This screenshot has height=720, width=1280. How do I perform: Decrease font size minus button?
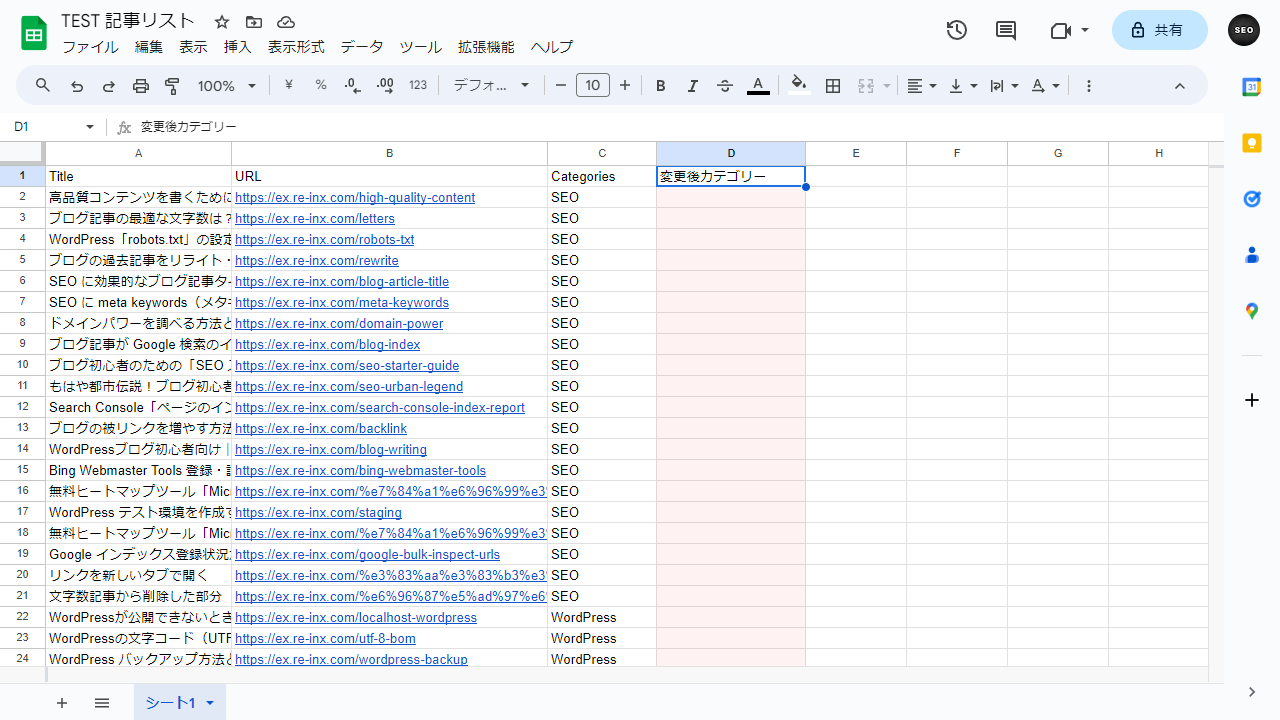click(x=561, y=86)
